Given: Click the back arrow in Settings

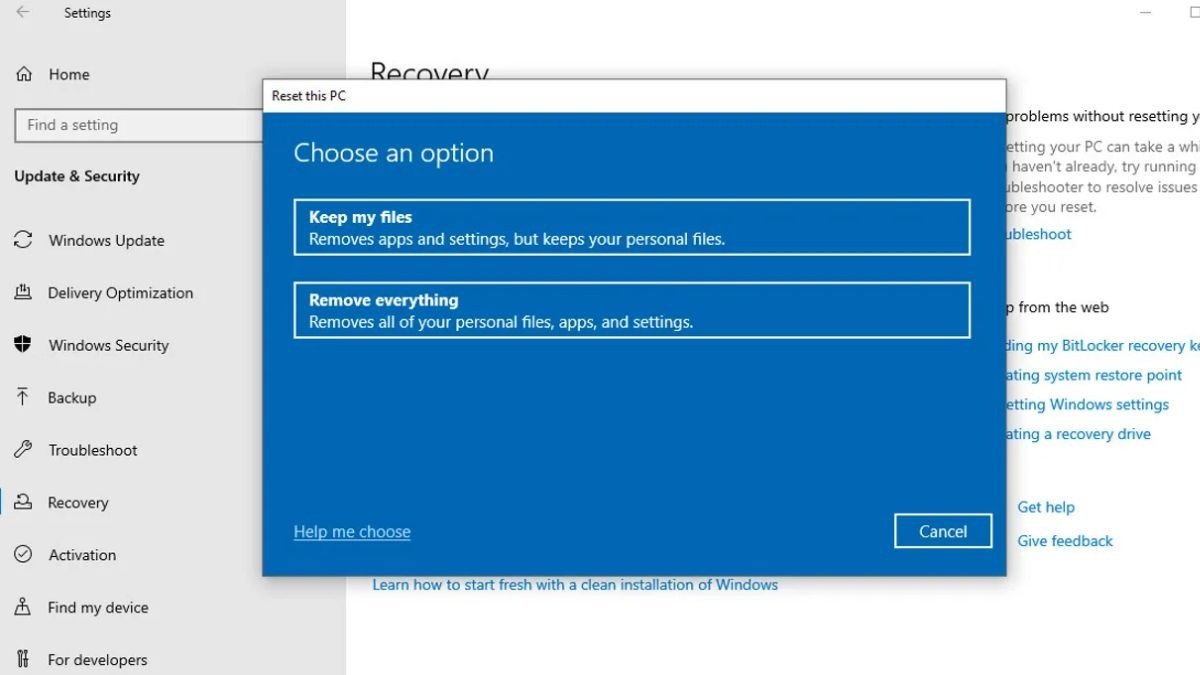Looking at the screenshot, I should click(x=22, y=13).
